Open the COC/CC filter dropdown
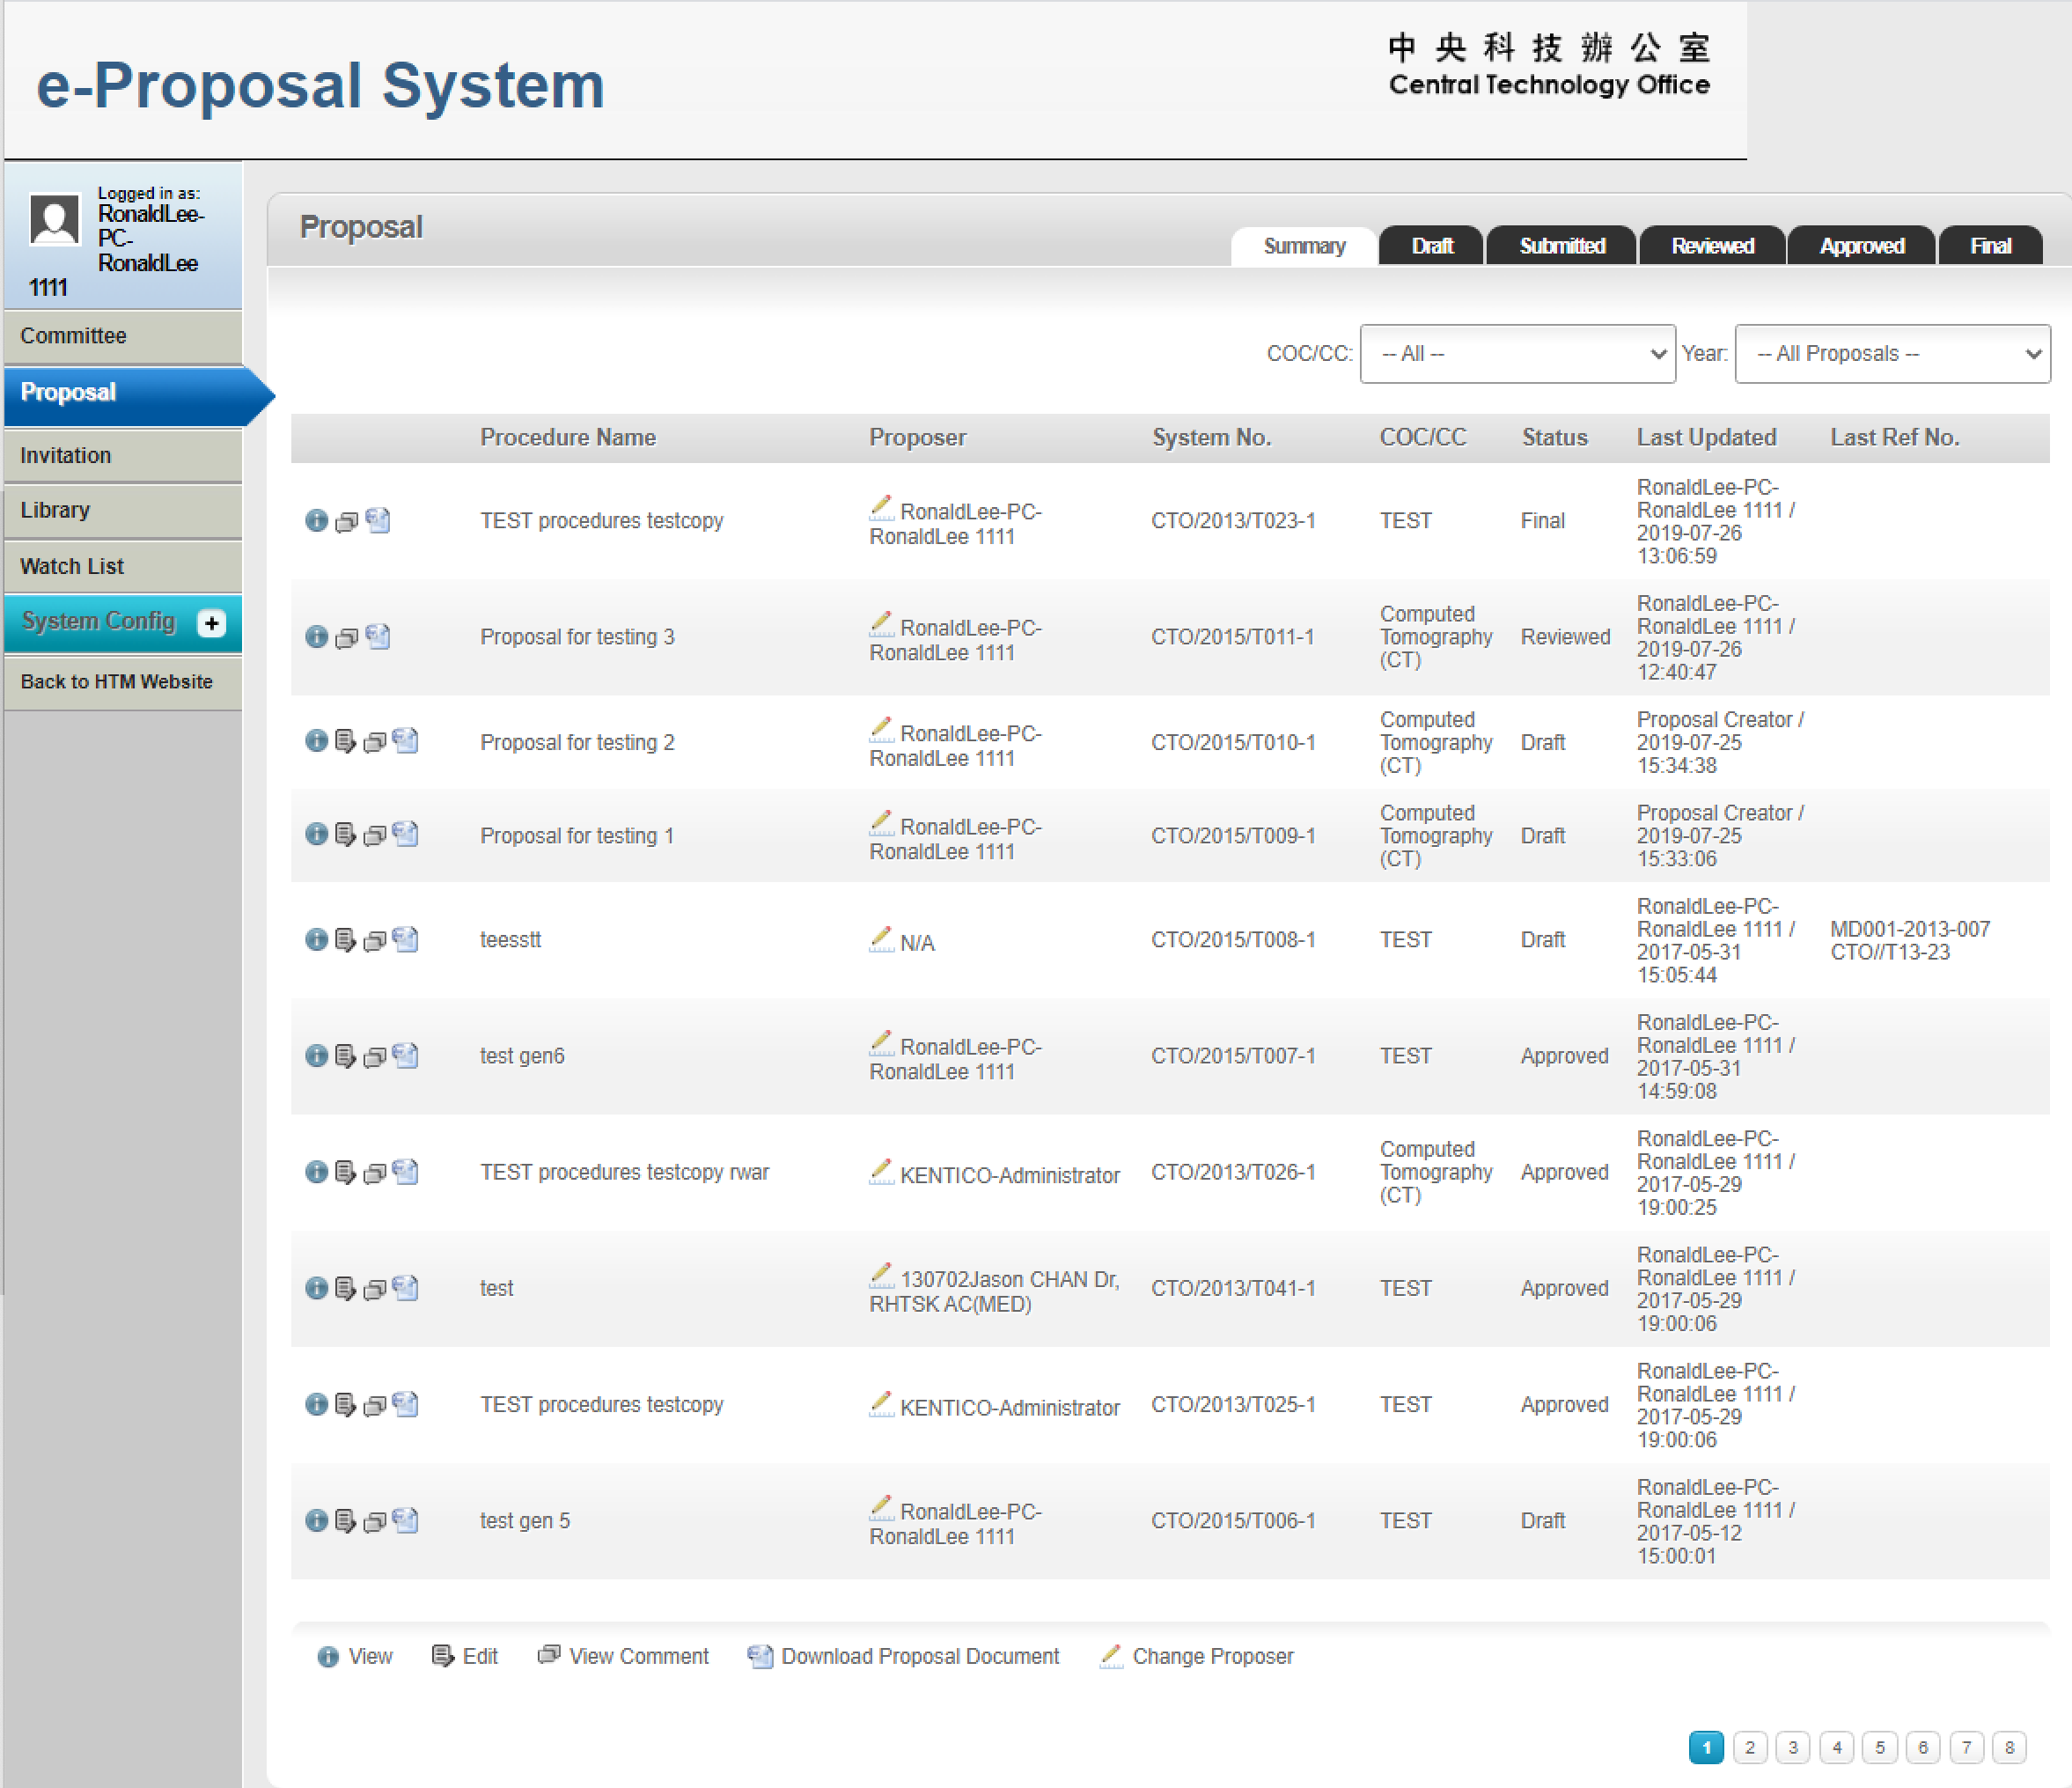 1517,353
